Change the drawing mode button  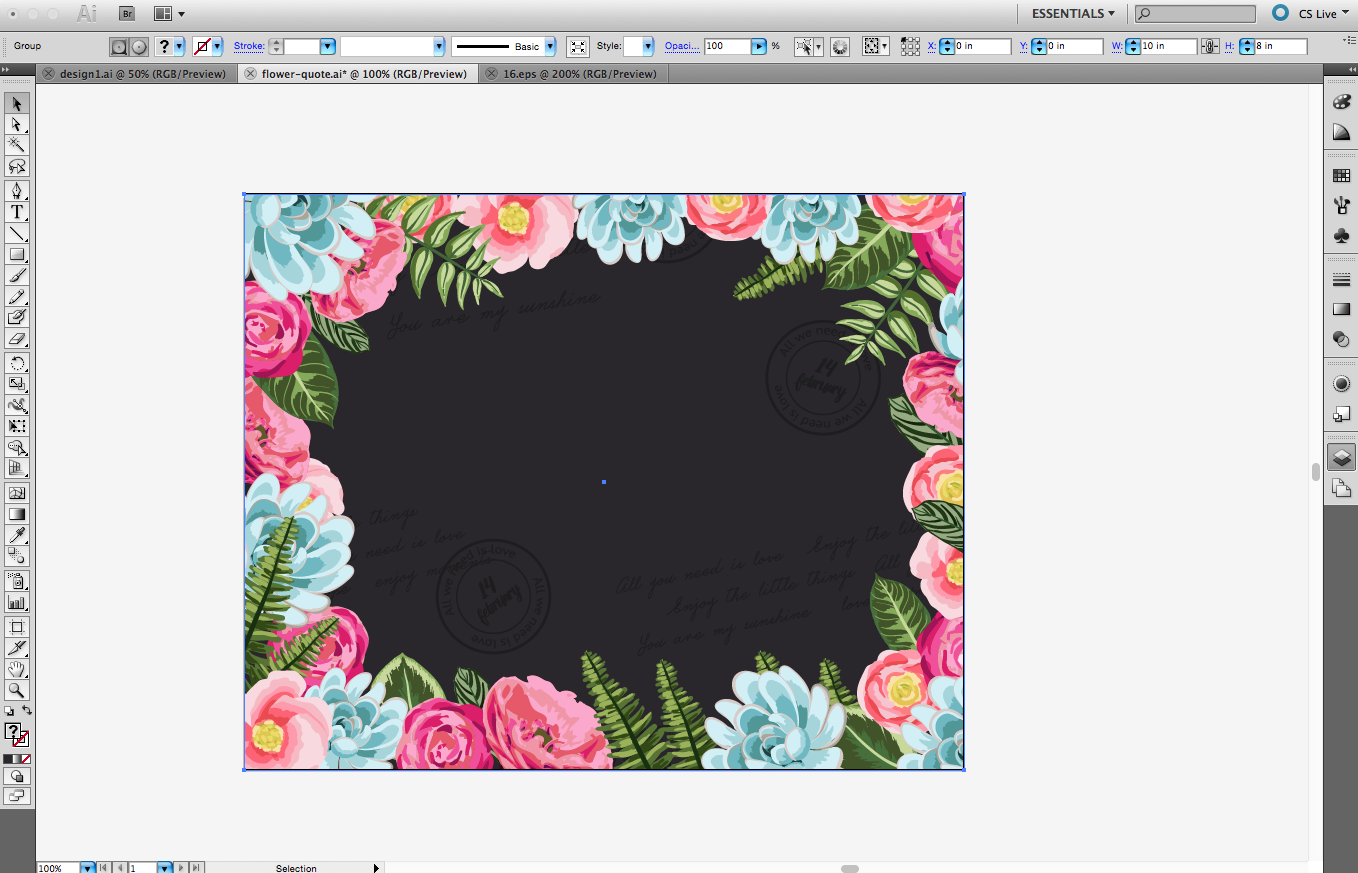point(17,776)
